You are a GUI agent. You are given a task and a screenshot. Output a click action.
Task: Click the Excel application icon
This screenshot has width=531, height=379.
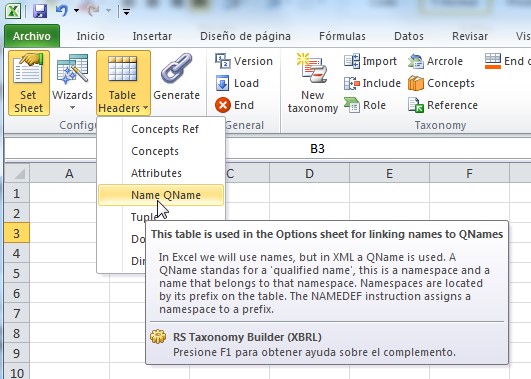(x=13, y=11)
